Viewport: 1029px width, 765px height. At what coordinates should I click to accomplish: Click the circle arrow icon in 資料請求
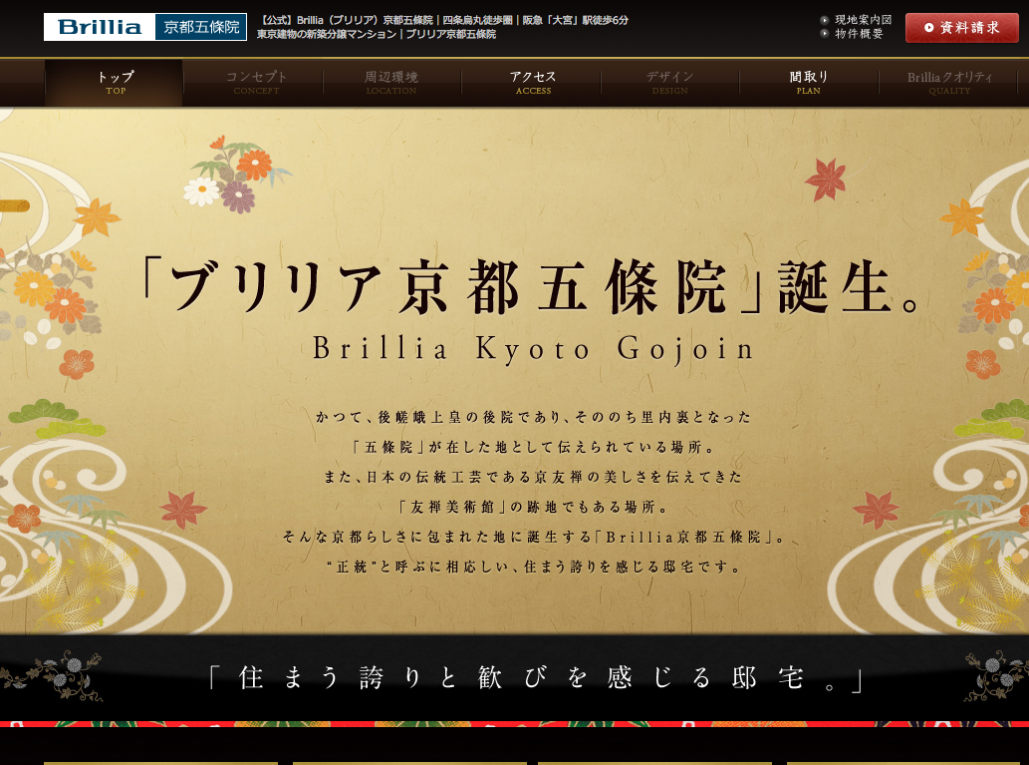(x=929, y=28)
